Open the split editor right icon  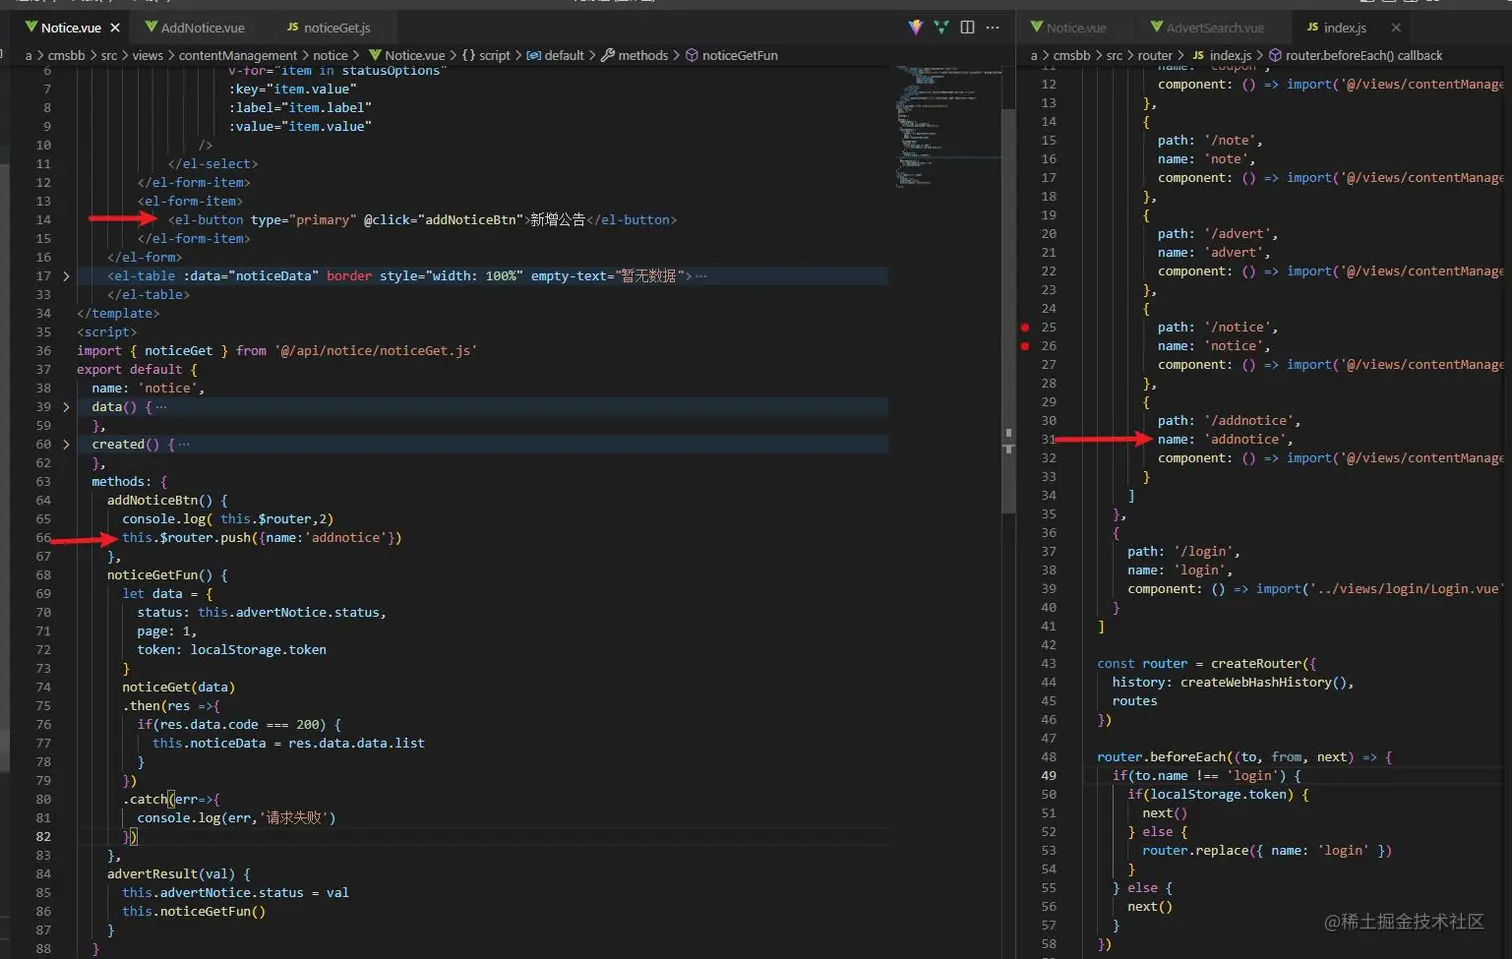(x=967, y=27)
